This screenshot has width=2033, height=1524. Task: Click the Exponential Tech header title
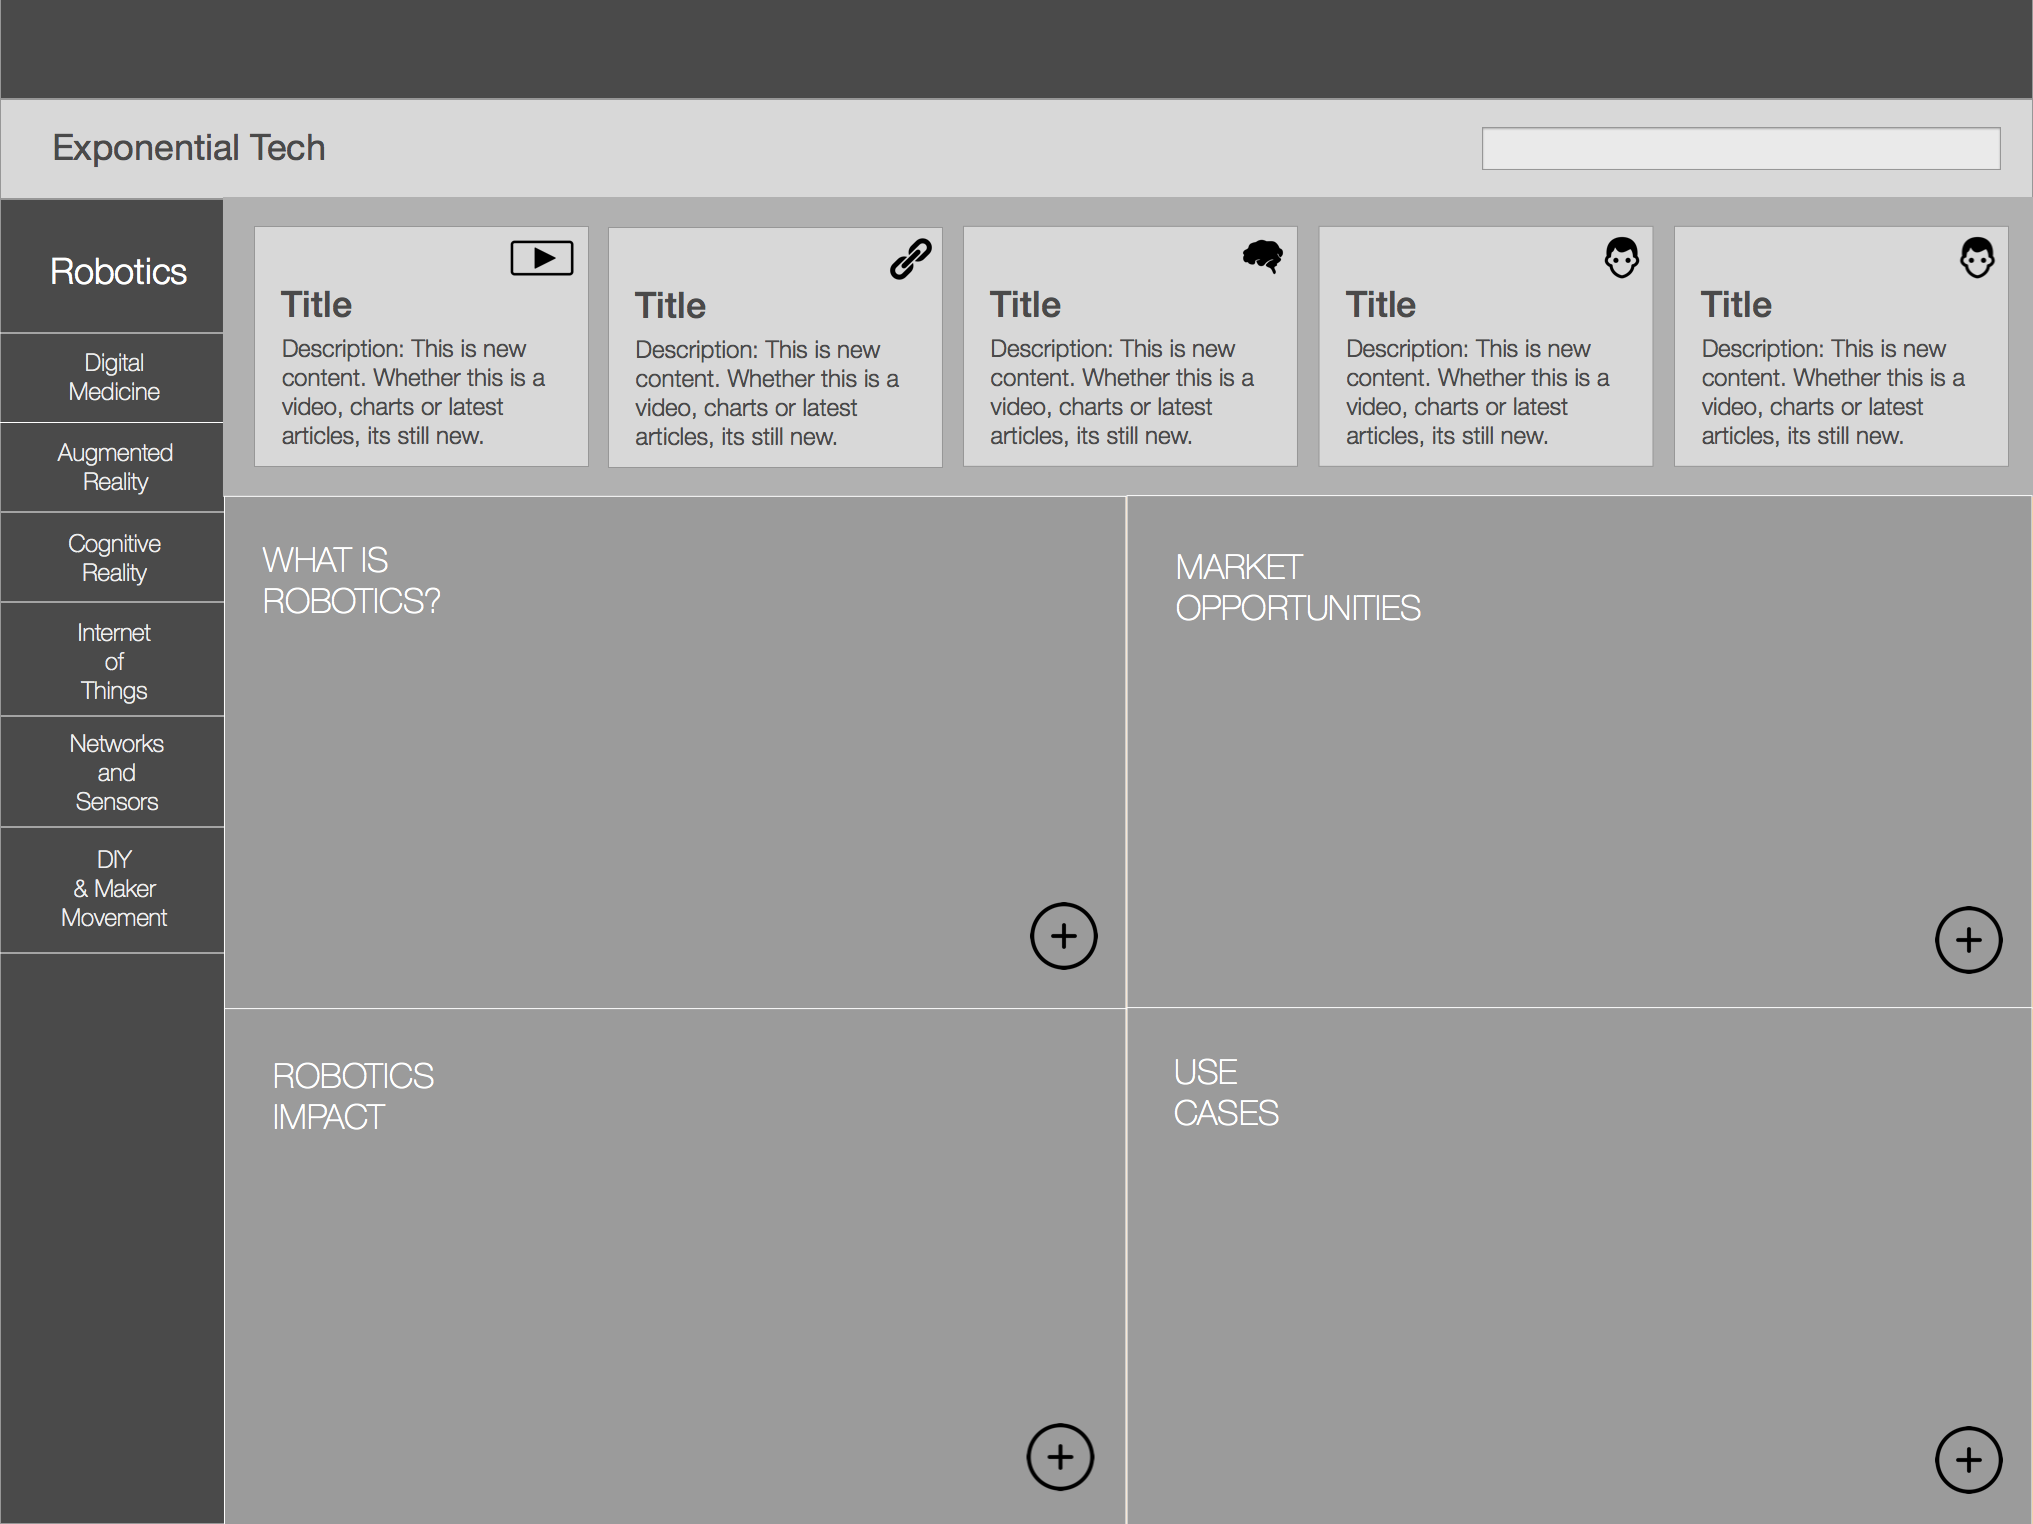pos(189,147)
